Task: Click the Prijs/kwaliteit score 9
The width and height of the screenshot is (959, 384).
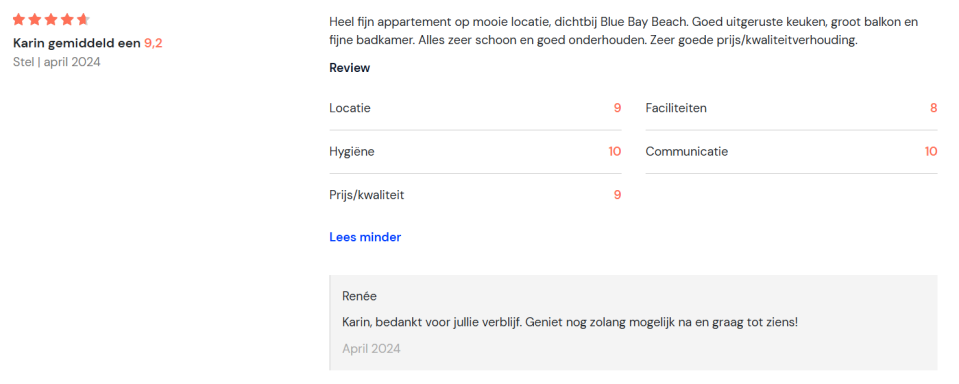Action: (x=618, y=196)
